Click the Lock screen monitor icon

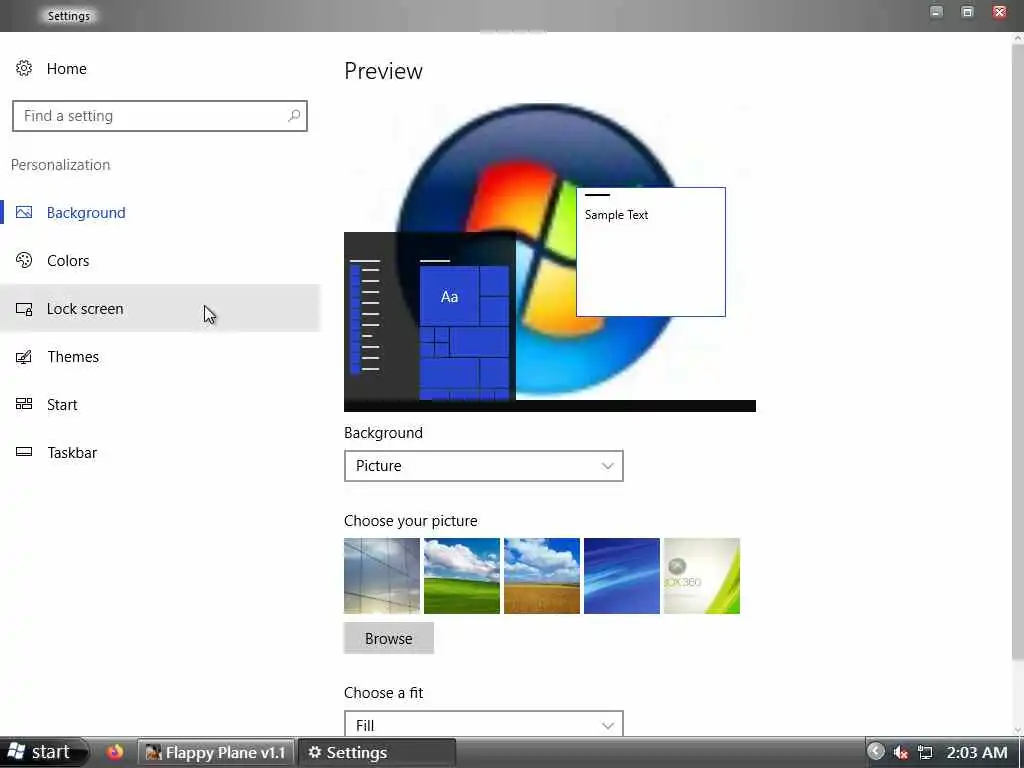point(24,309)
